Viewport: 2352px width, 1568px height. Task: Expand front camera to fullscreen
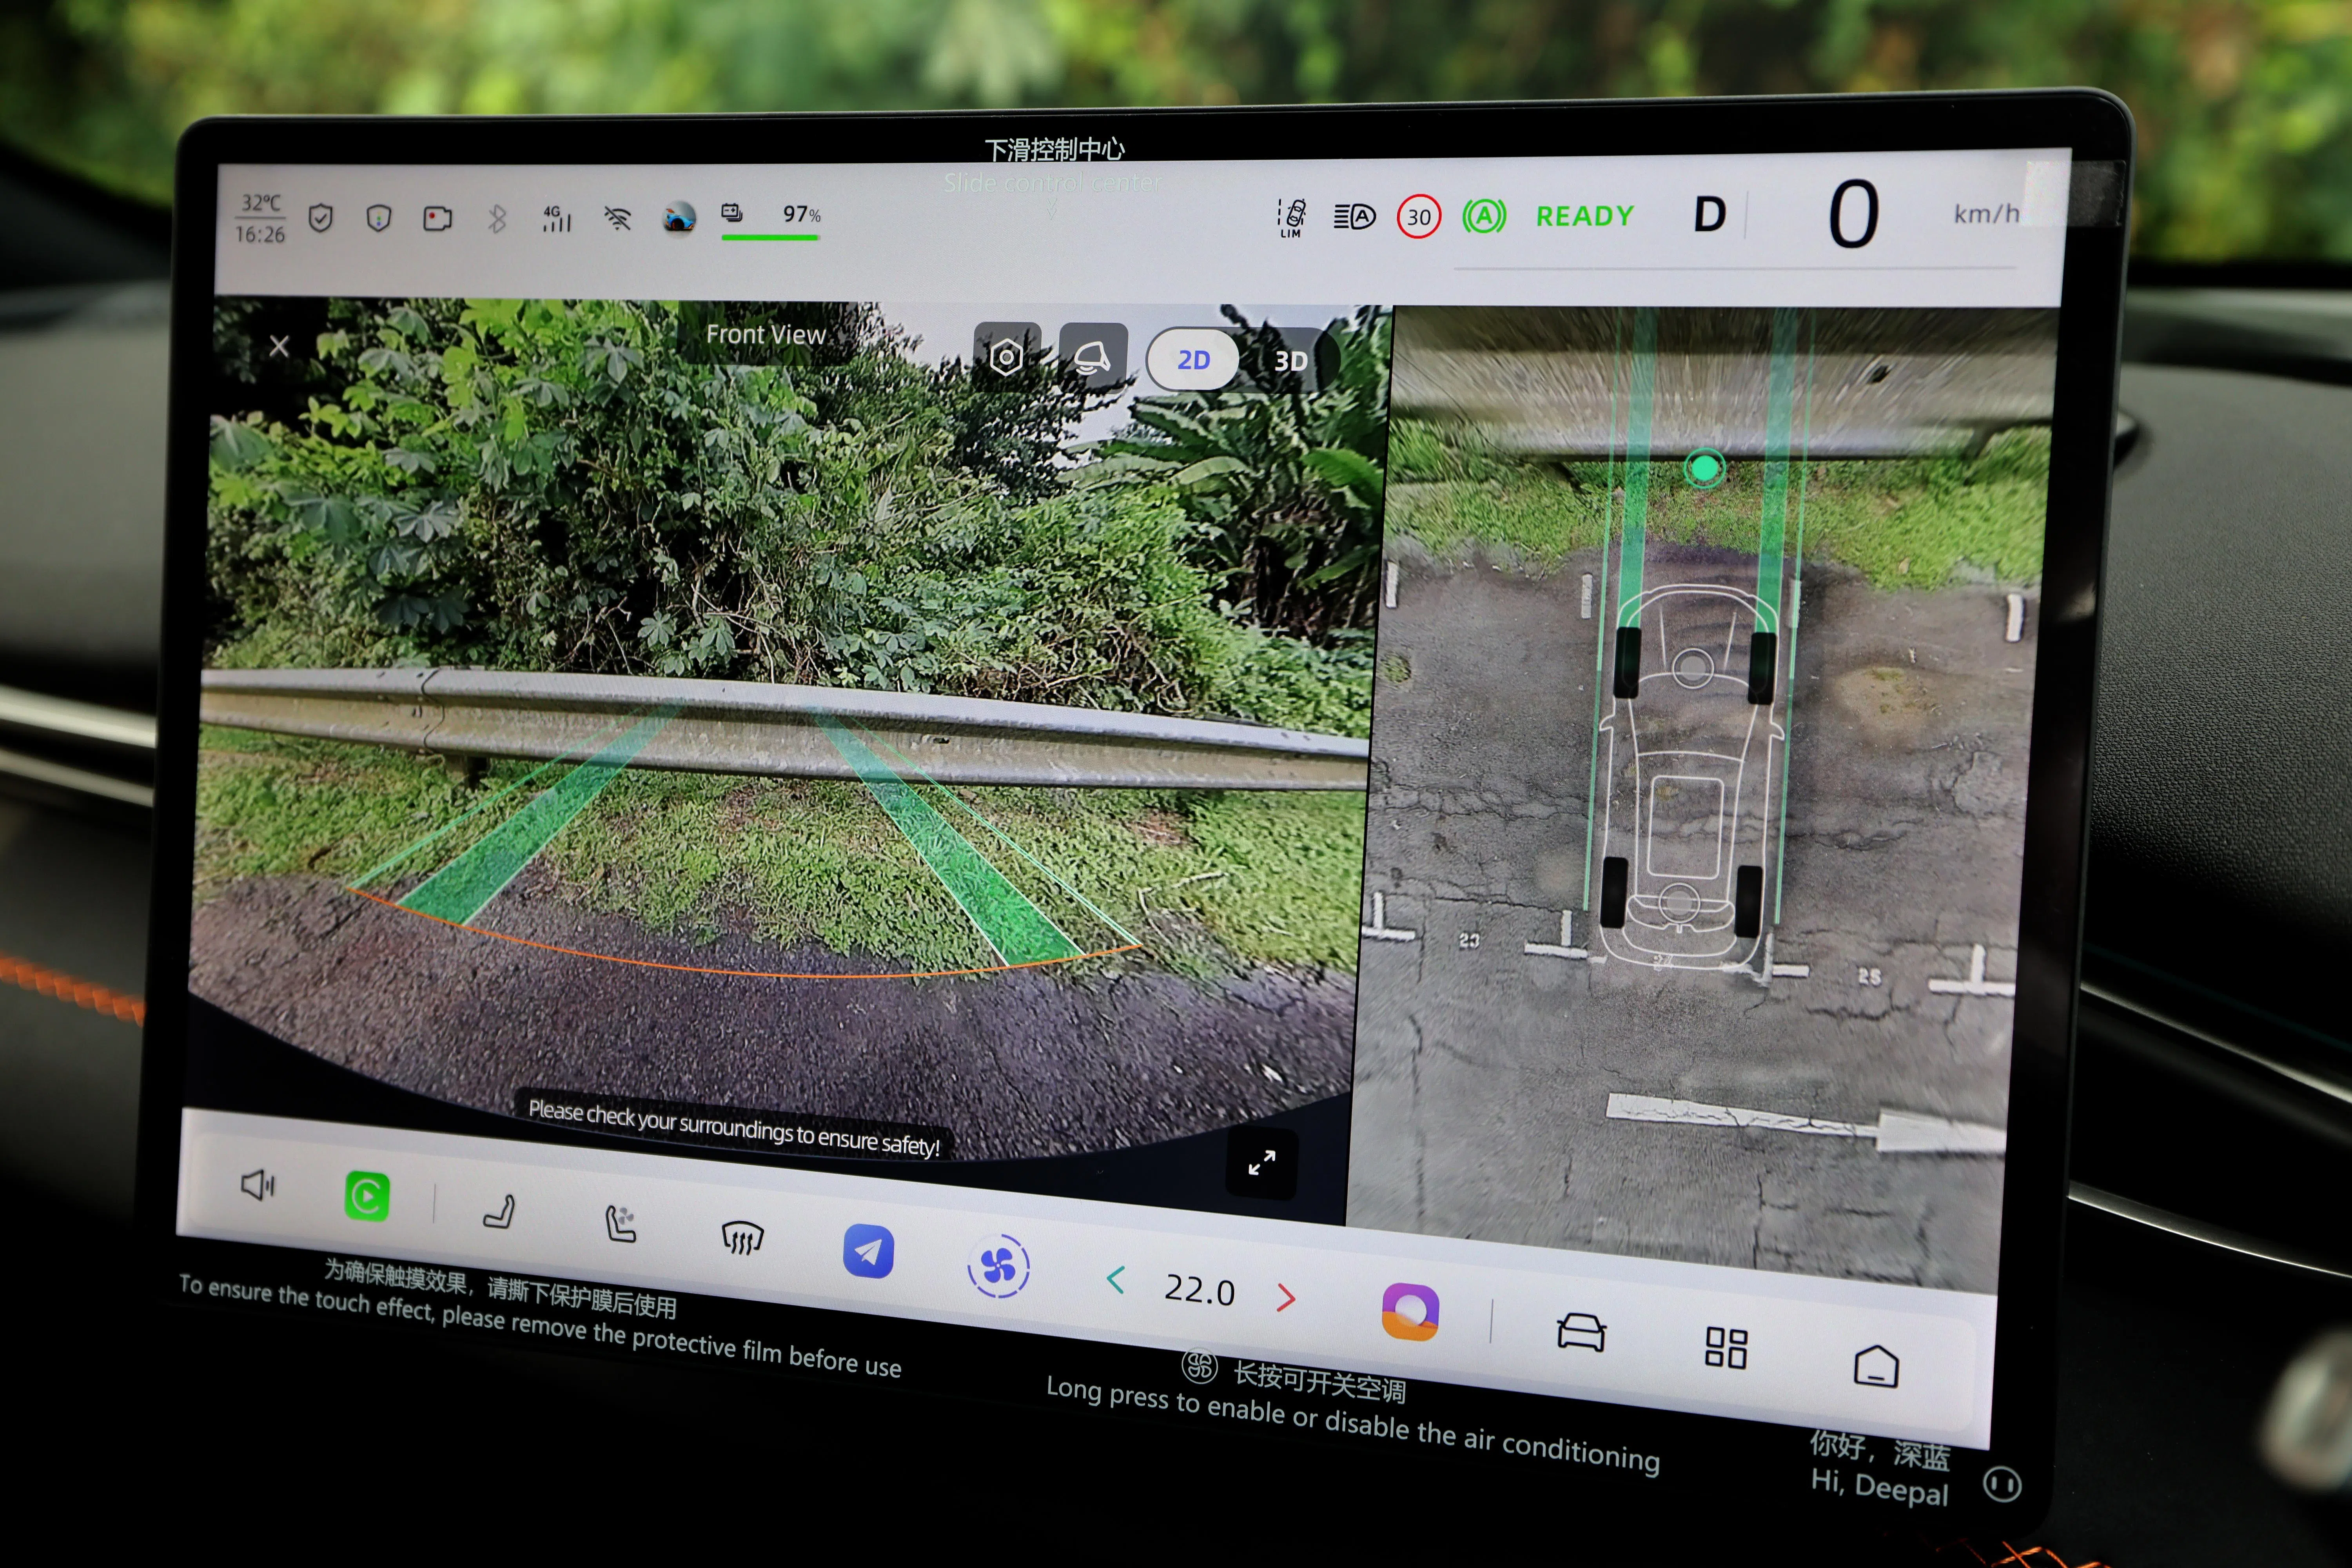[1261, 1163]
